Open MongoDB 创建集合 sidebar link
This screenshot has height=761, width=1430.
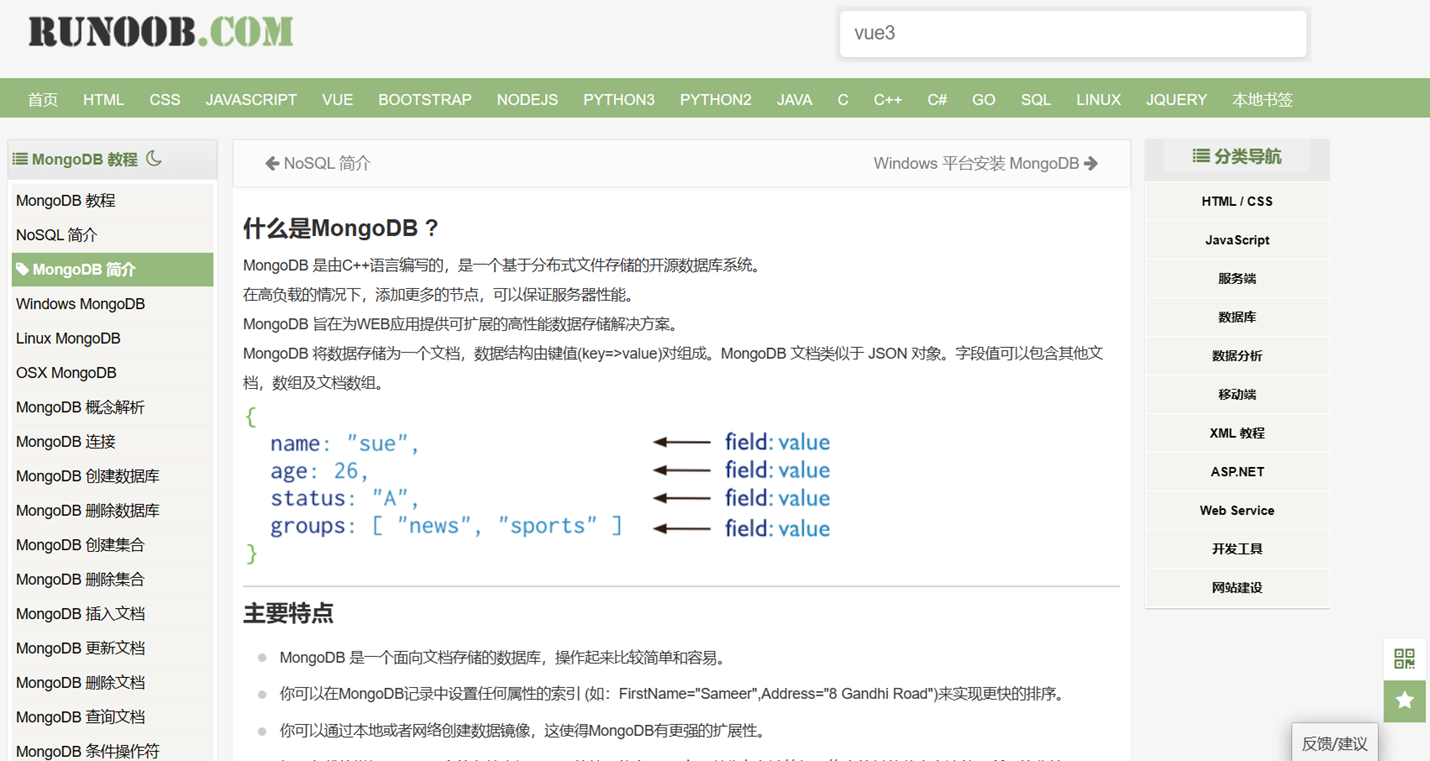(112, 545)
